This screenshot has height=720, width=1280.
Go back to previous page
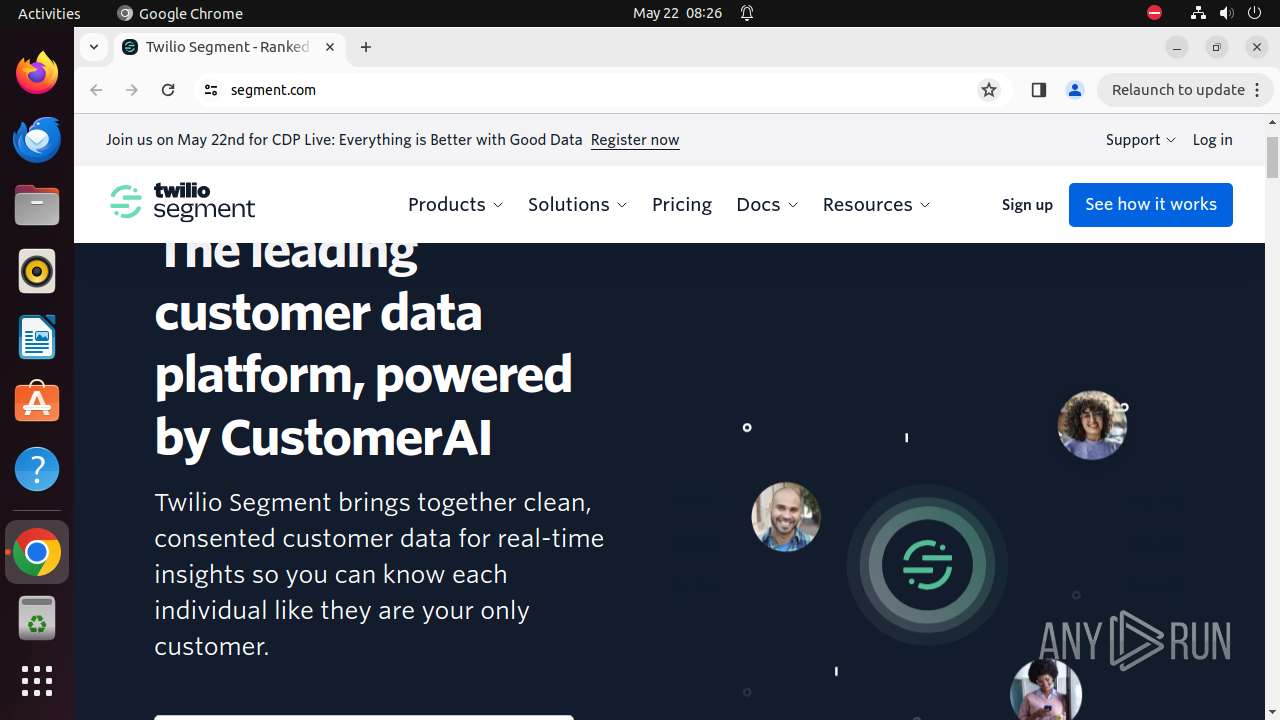point(96,90)
